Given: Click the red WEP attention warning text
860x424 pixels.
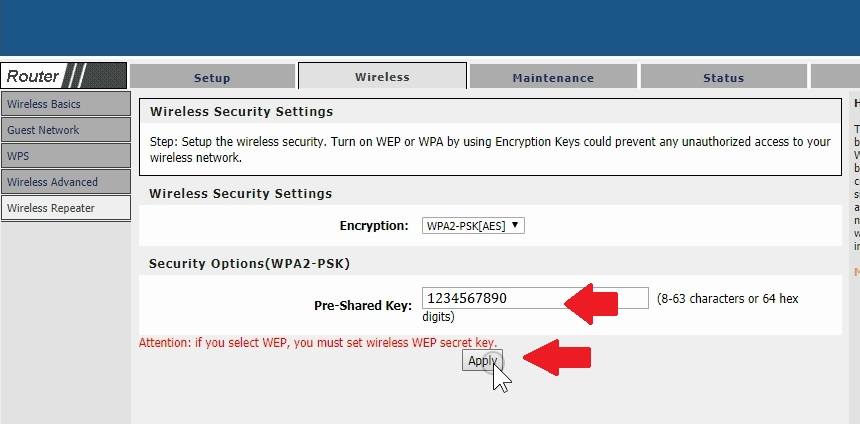Looking at the screenshot, I should (317, 342).
